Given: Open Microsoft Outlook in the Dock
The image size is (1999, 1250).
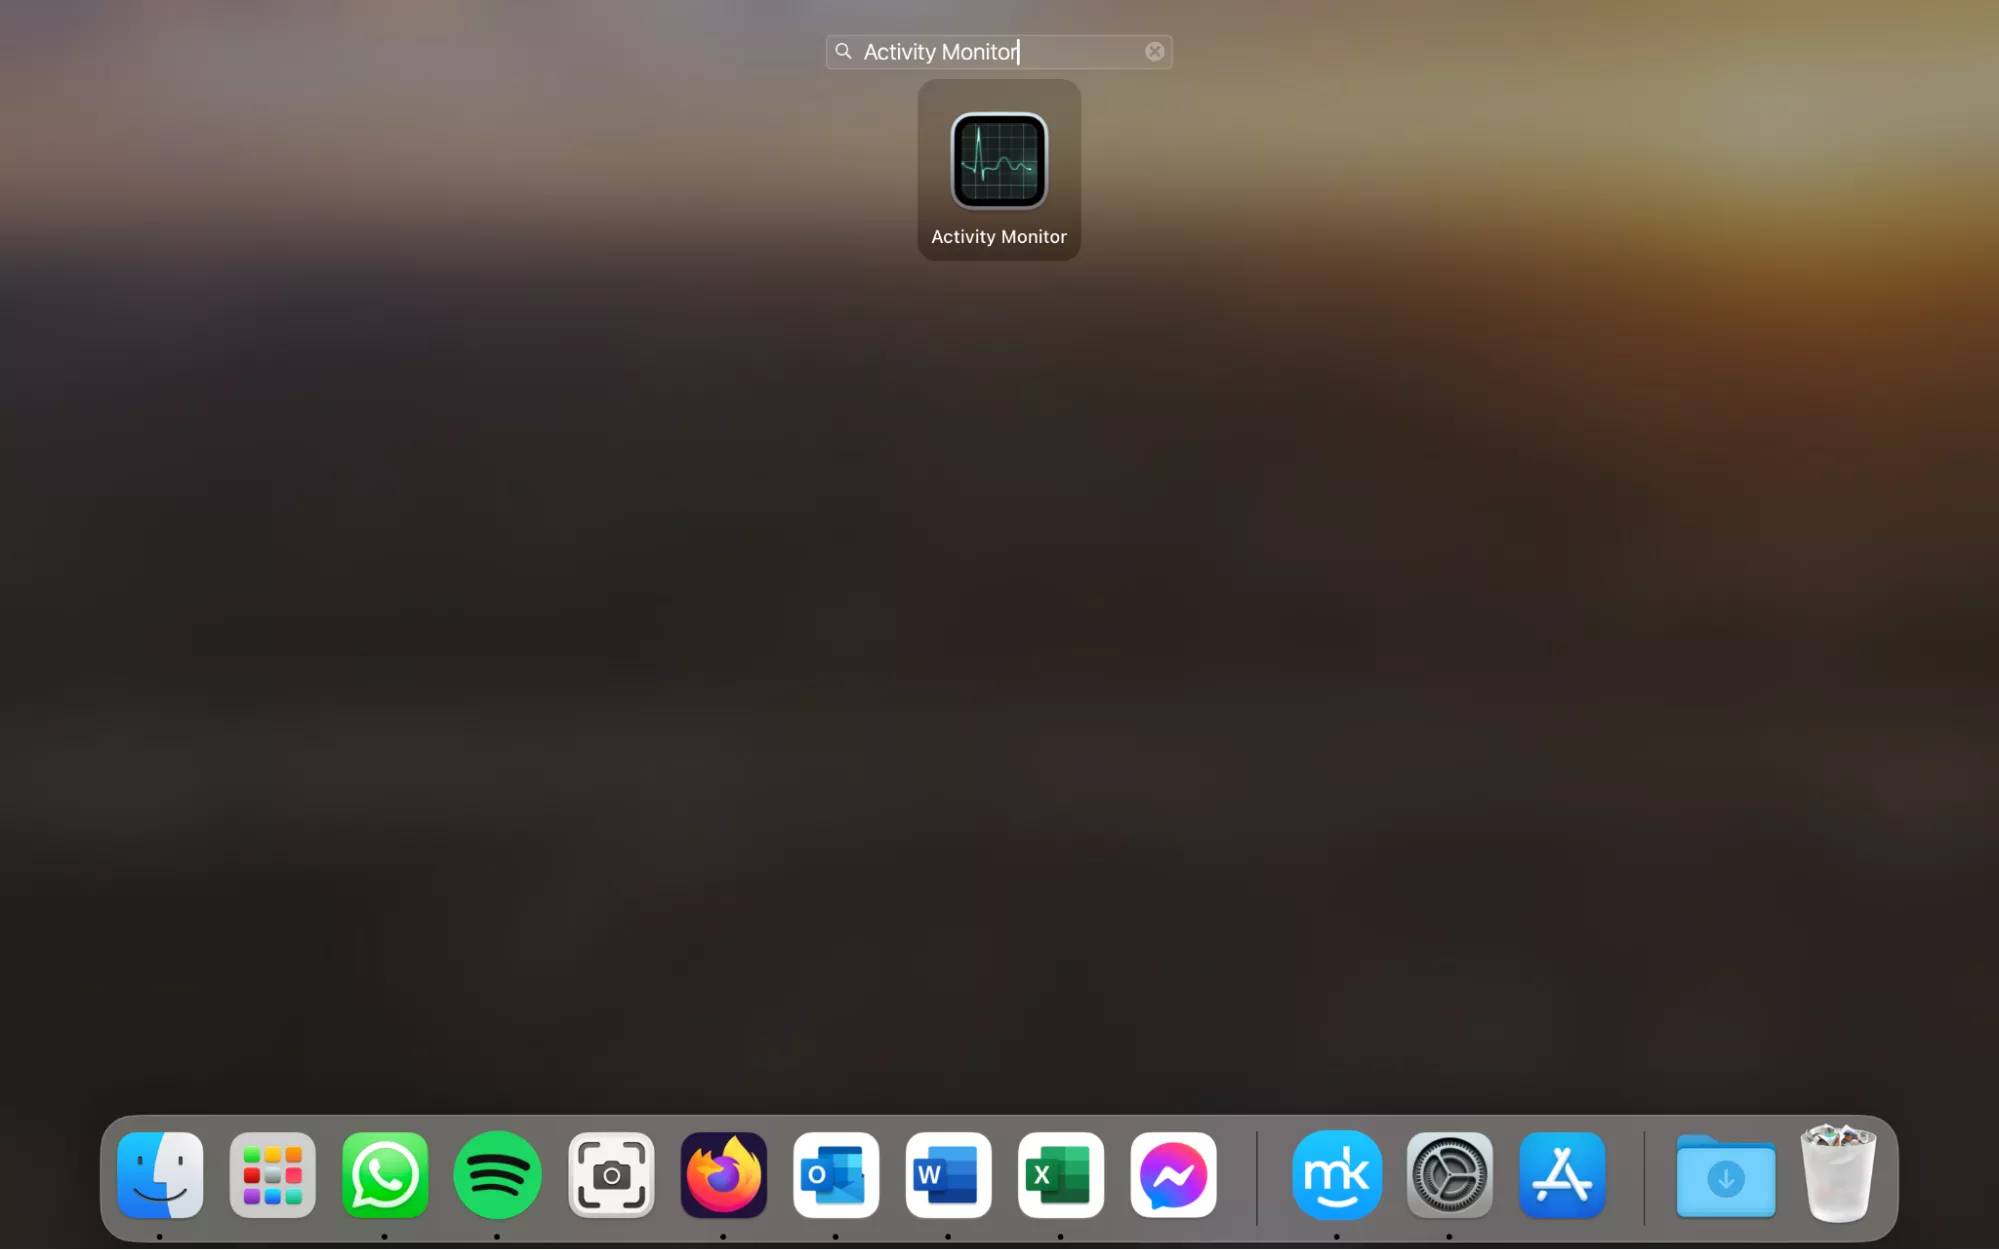Looking at the screenshot, I should [x=836, y=1175].
